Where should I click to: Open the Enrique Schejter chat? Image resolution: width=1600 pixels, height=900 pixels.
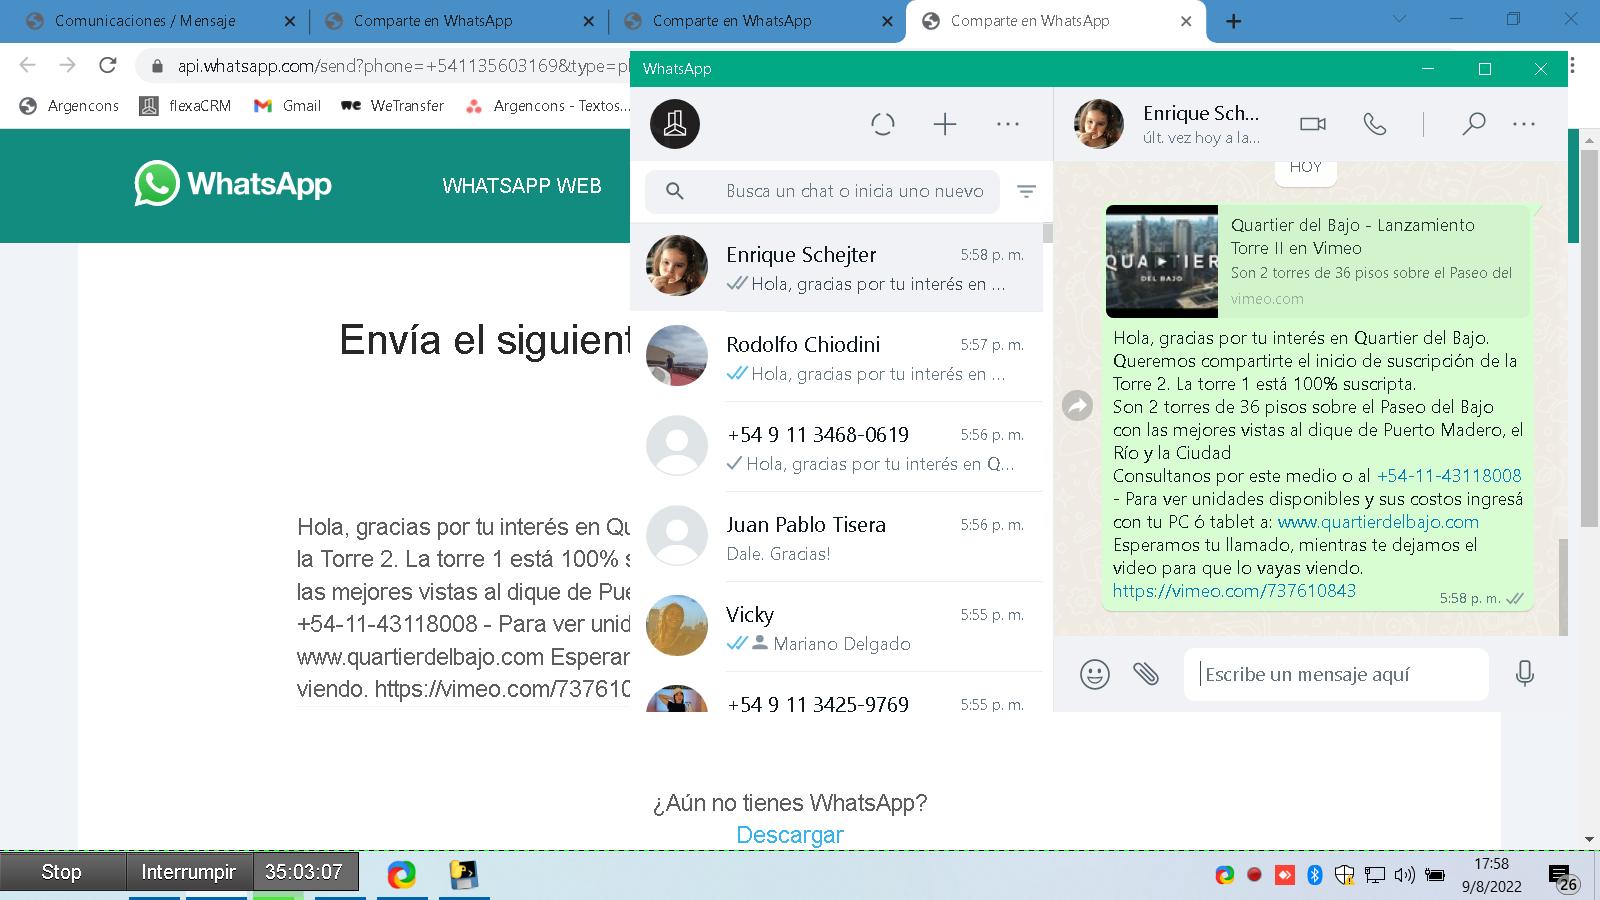(836, 267)
